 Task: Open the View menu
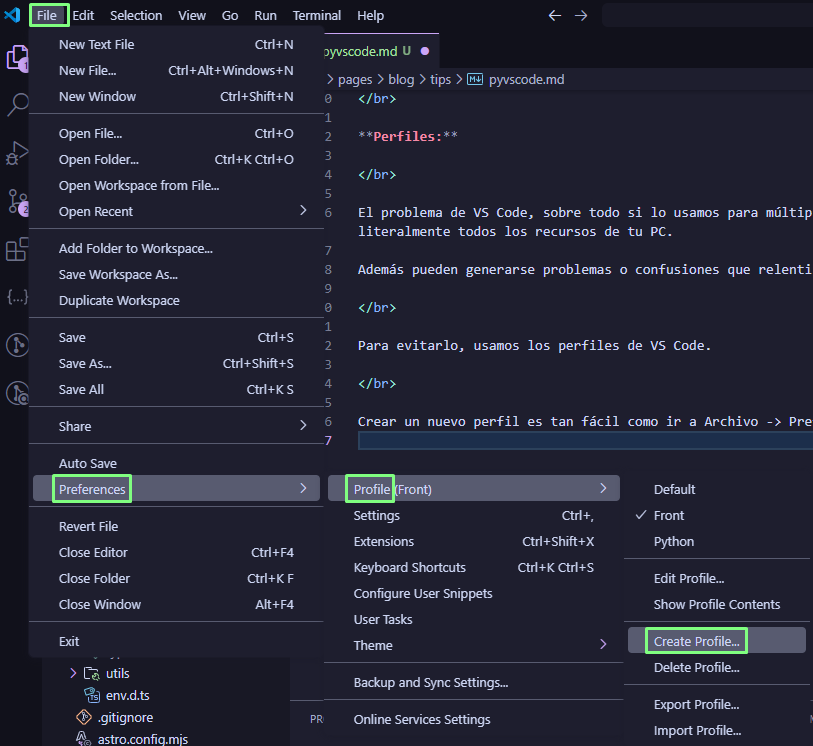(x=192, y=16)
